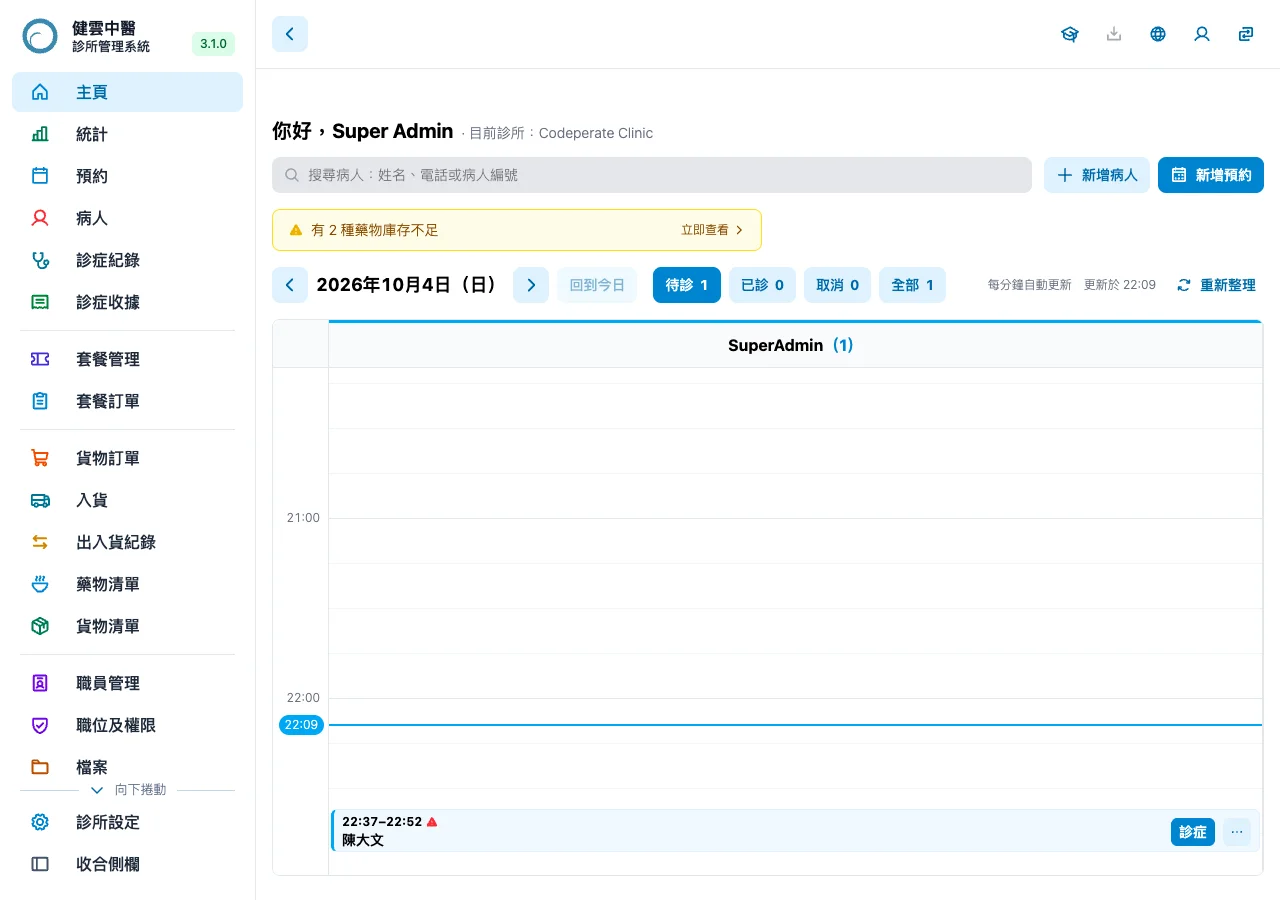Select the 已診 0 filter tab
Screen dimensions: 1280x900
pyautogui.click(x=762, y=285)
